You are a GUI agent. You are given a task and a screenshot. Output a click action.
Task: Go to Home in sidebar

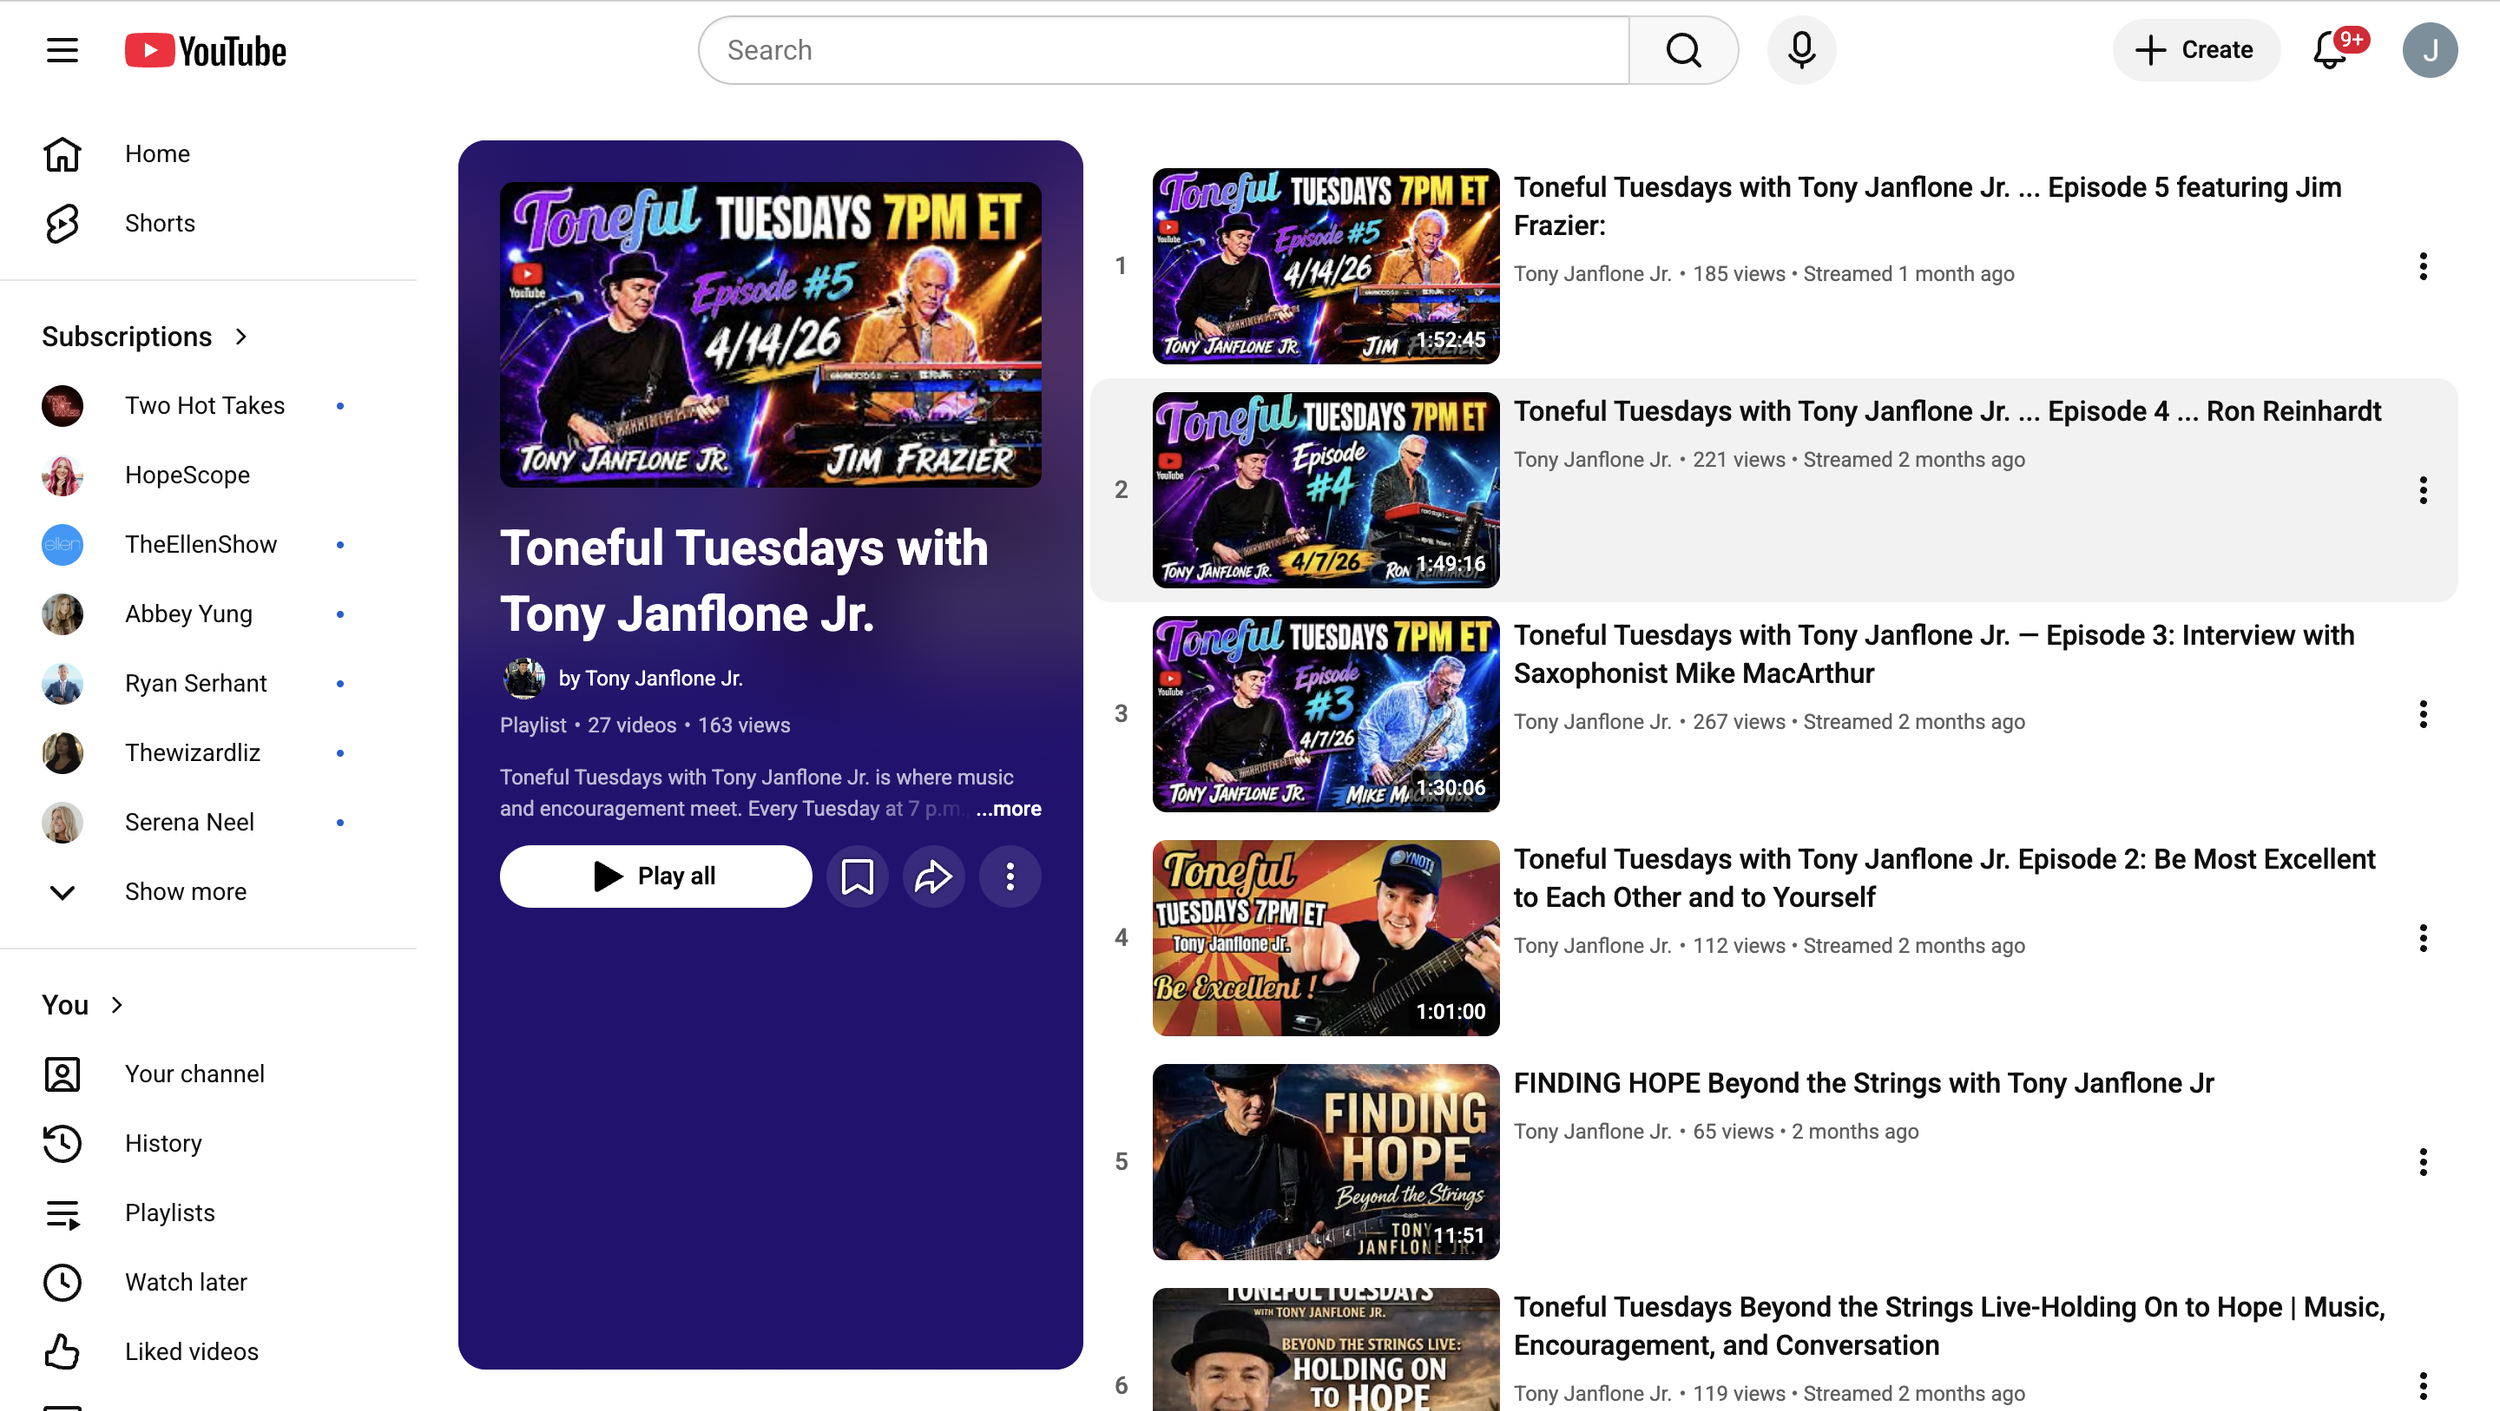pos(208,154)
